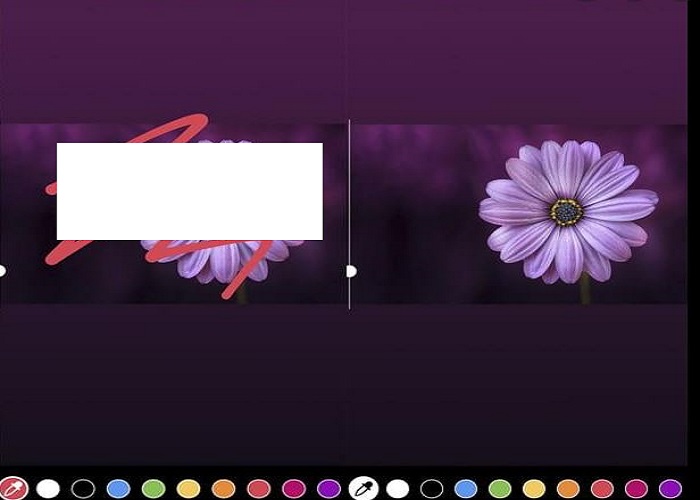Choose the orange swatch in the right screen

pyautogui.click(x=568, y=489)
